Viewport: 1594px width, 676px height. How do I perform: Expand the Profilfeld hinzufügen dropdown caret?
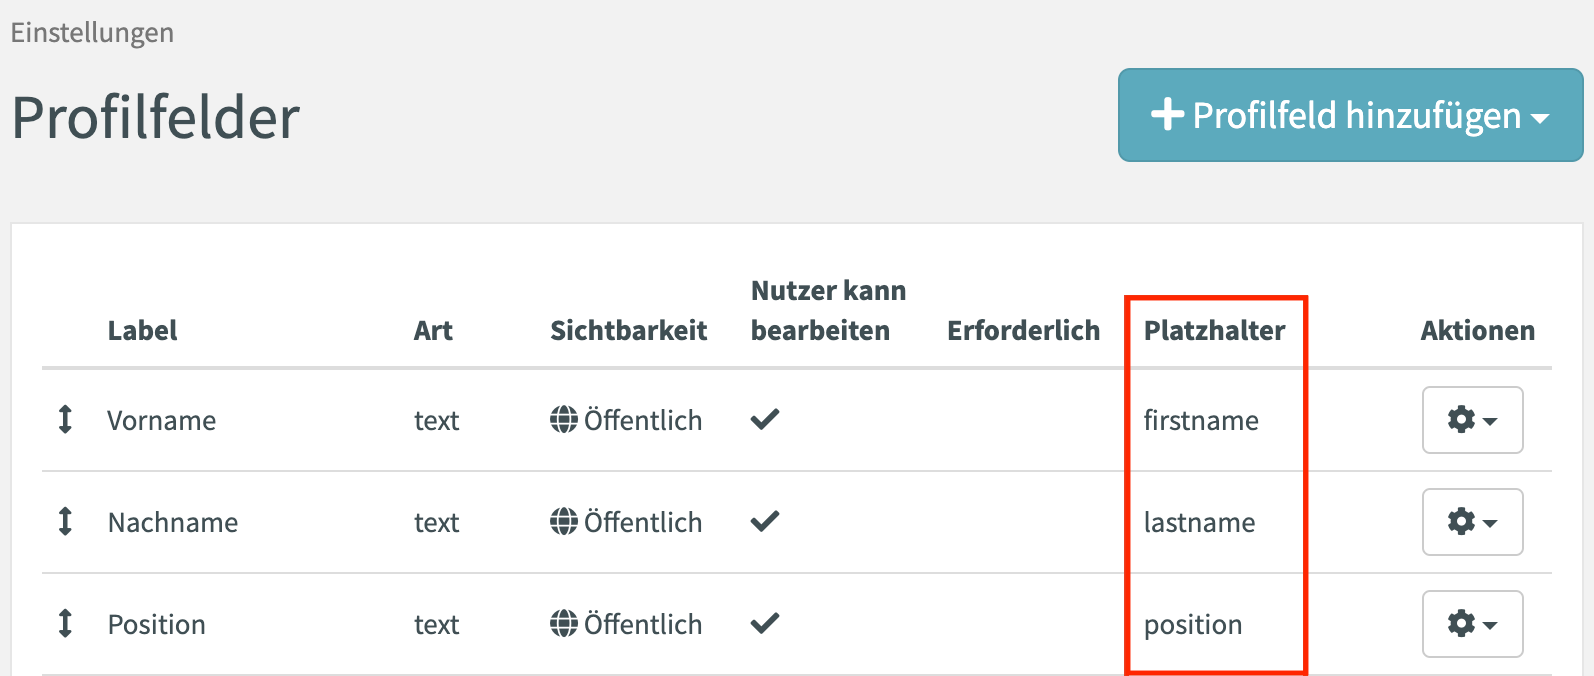tap(1540, 118)
